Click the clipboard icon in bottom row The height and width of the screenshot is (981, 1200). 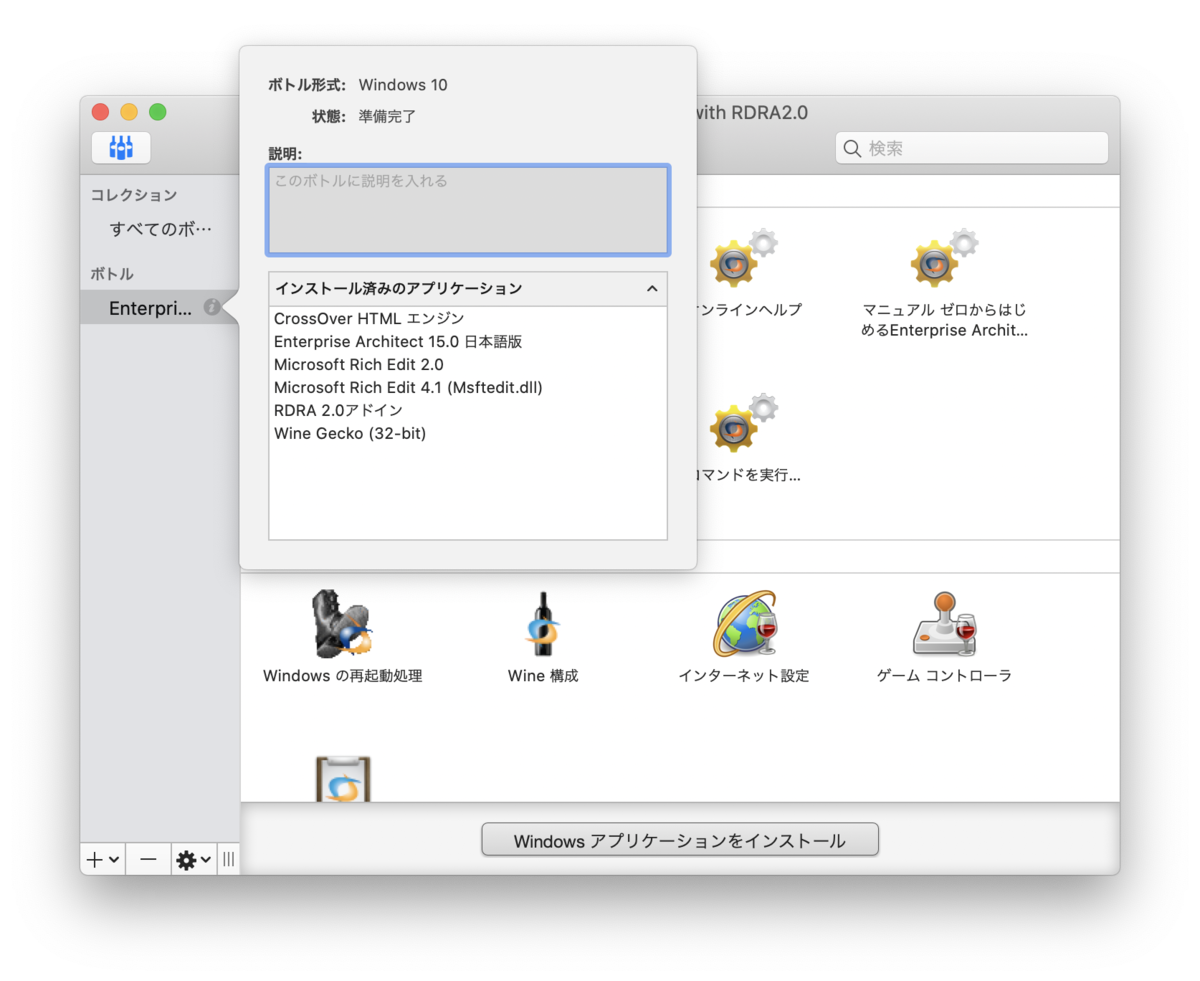[343, 778]
